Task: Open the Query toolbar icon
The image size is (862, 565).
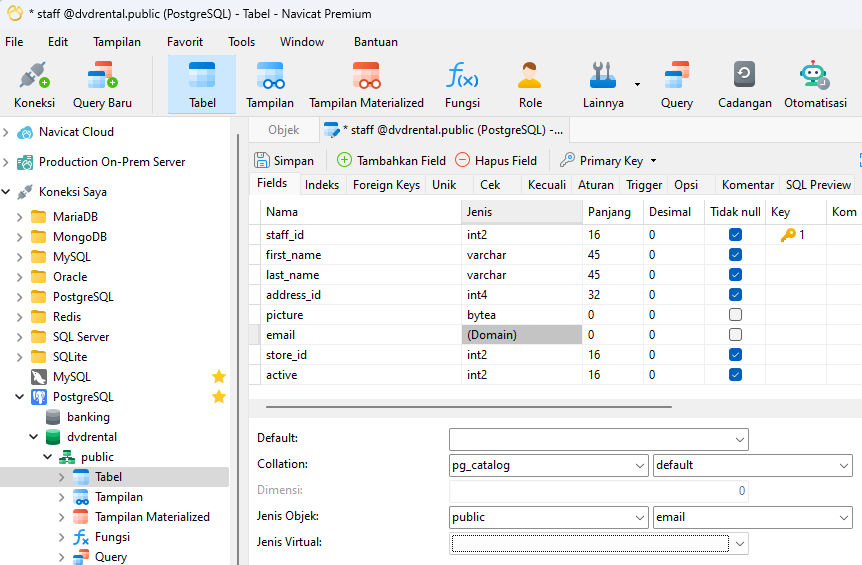Action: [676, 85]
